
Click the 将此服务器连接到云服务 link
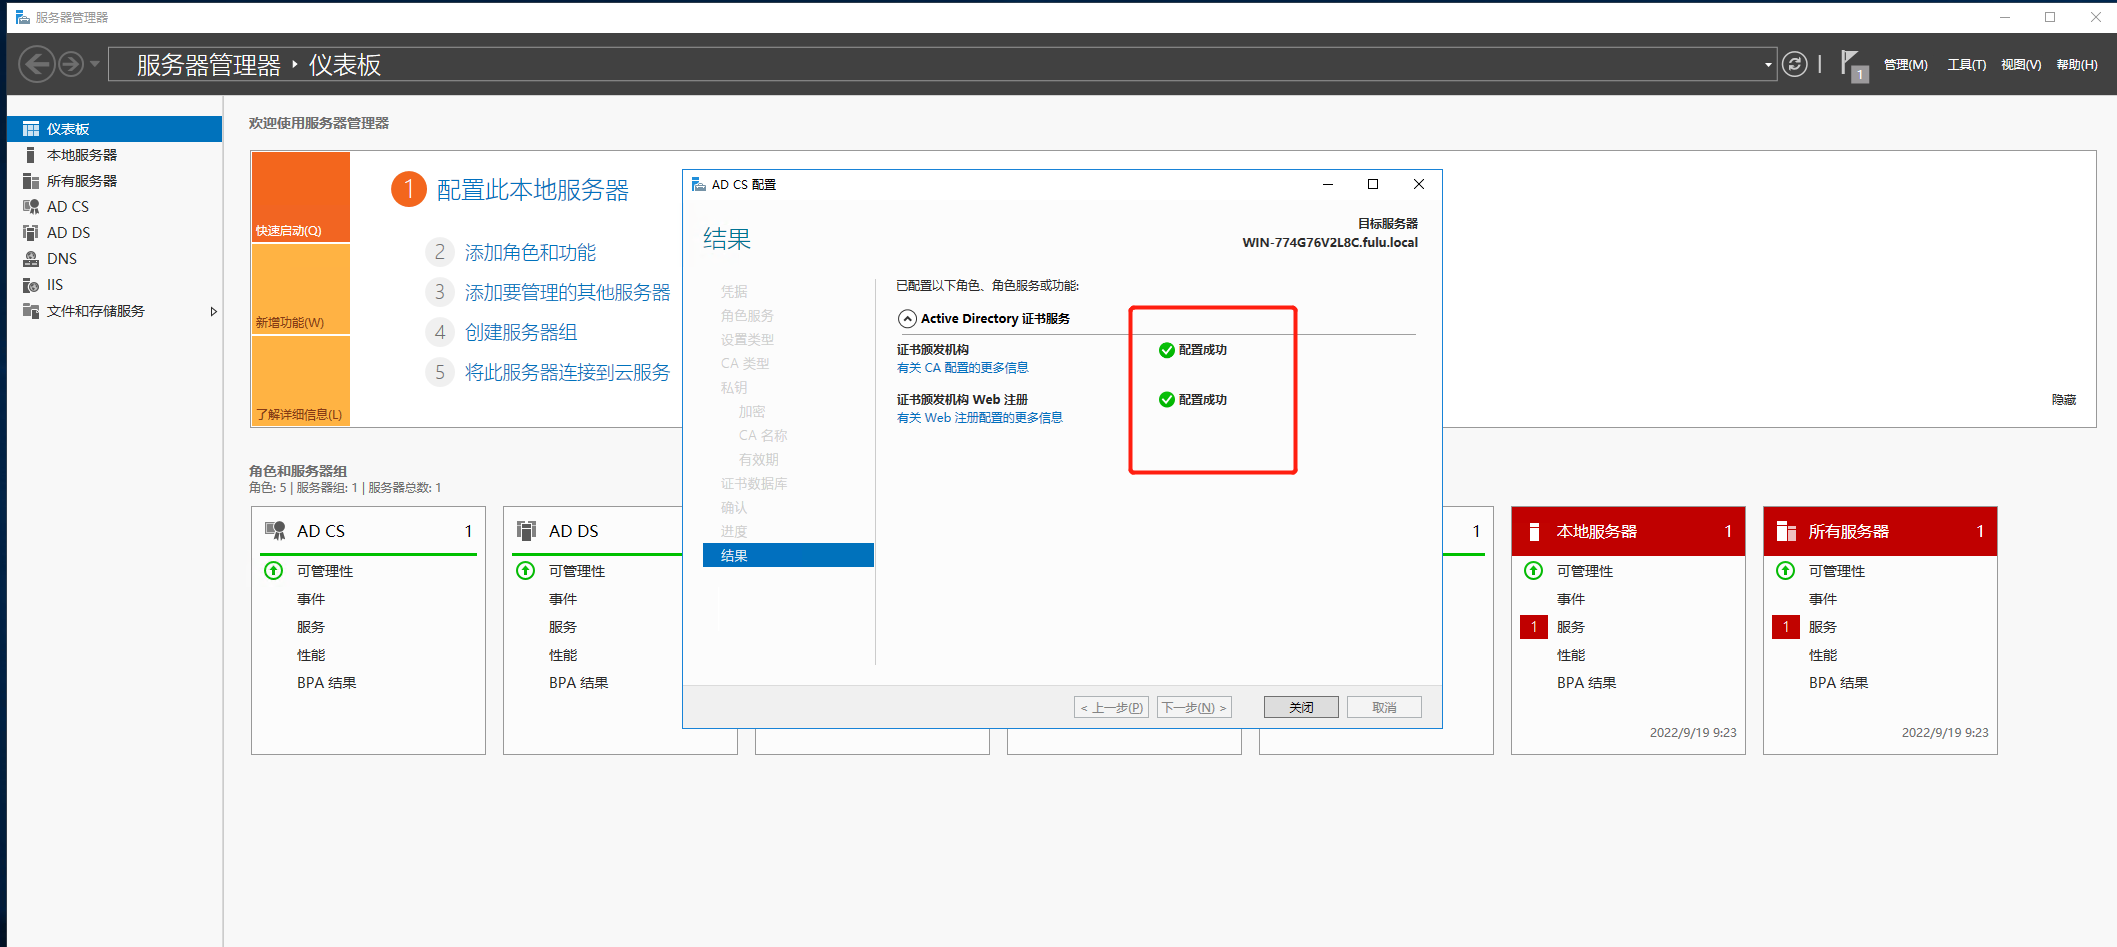[567, 372]
